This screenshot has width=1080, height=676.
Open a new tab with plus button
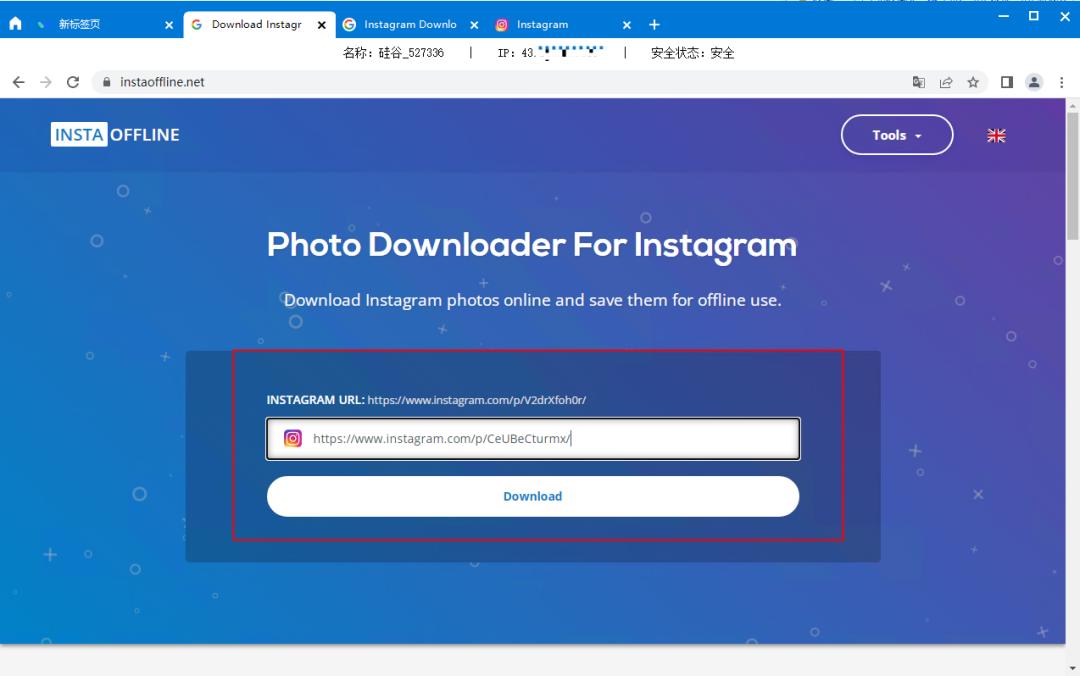point(654,24)
